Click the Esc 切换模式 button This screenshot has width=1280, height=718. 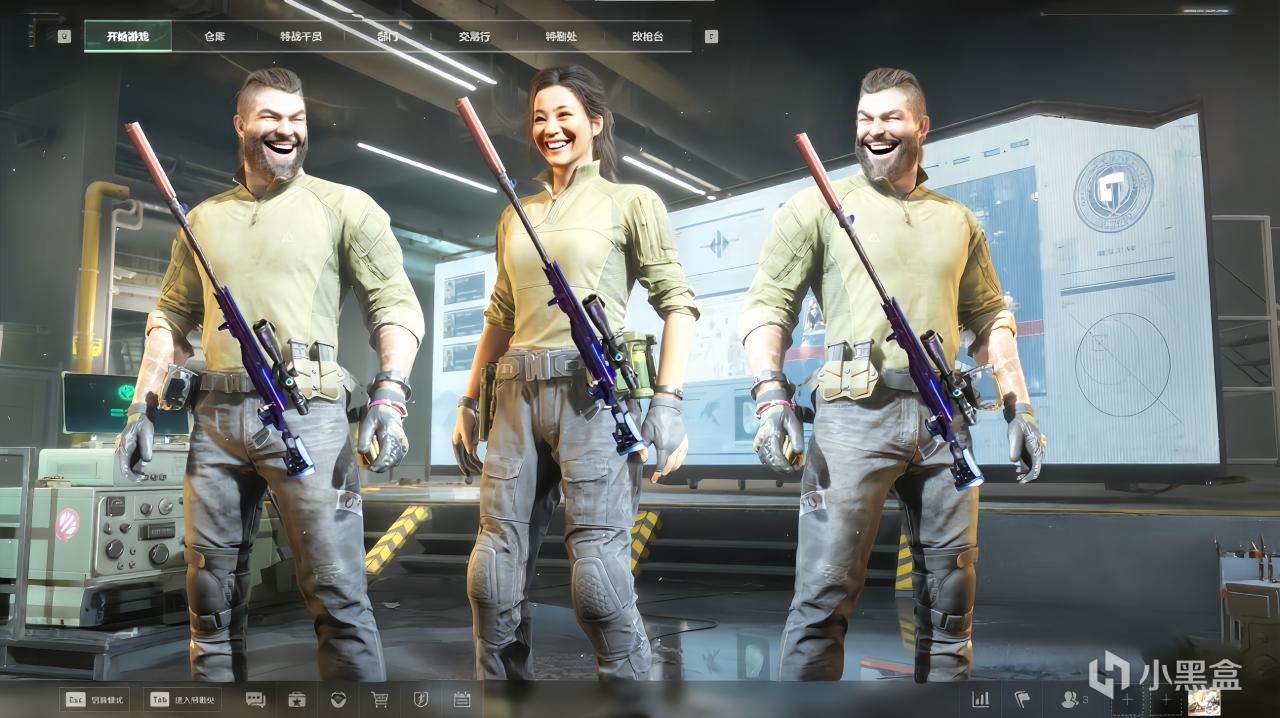click(x=94, y=699)
